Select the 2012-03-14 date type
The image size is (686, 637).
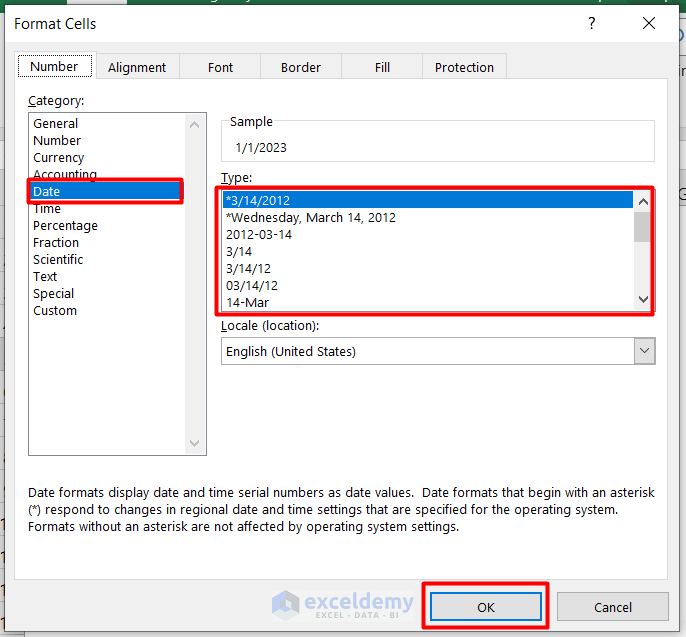coord(428,234)
